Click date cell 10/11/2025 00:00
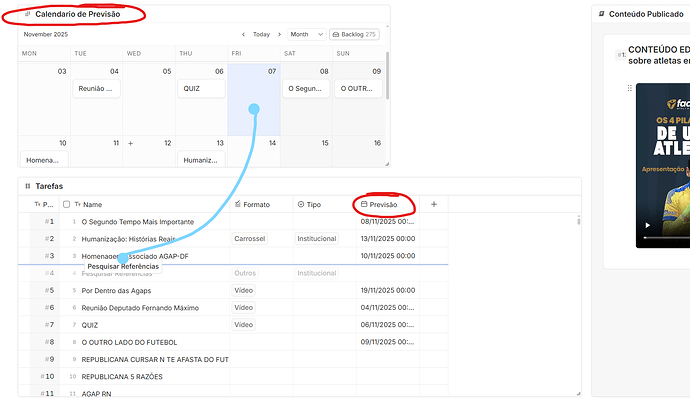This screenshot has height=405, width=690. pyautogui.click(x=388, y=256)
